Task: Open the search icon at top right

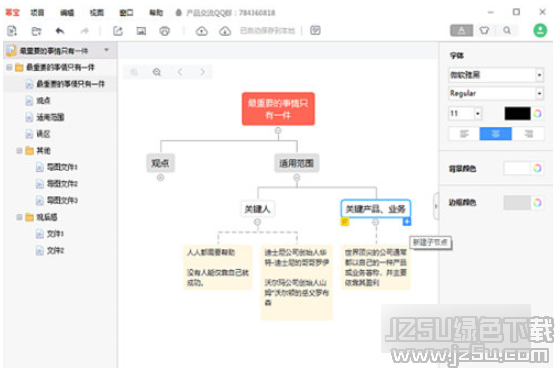Action: tap(507, 30)
